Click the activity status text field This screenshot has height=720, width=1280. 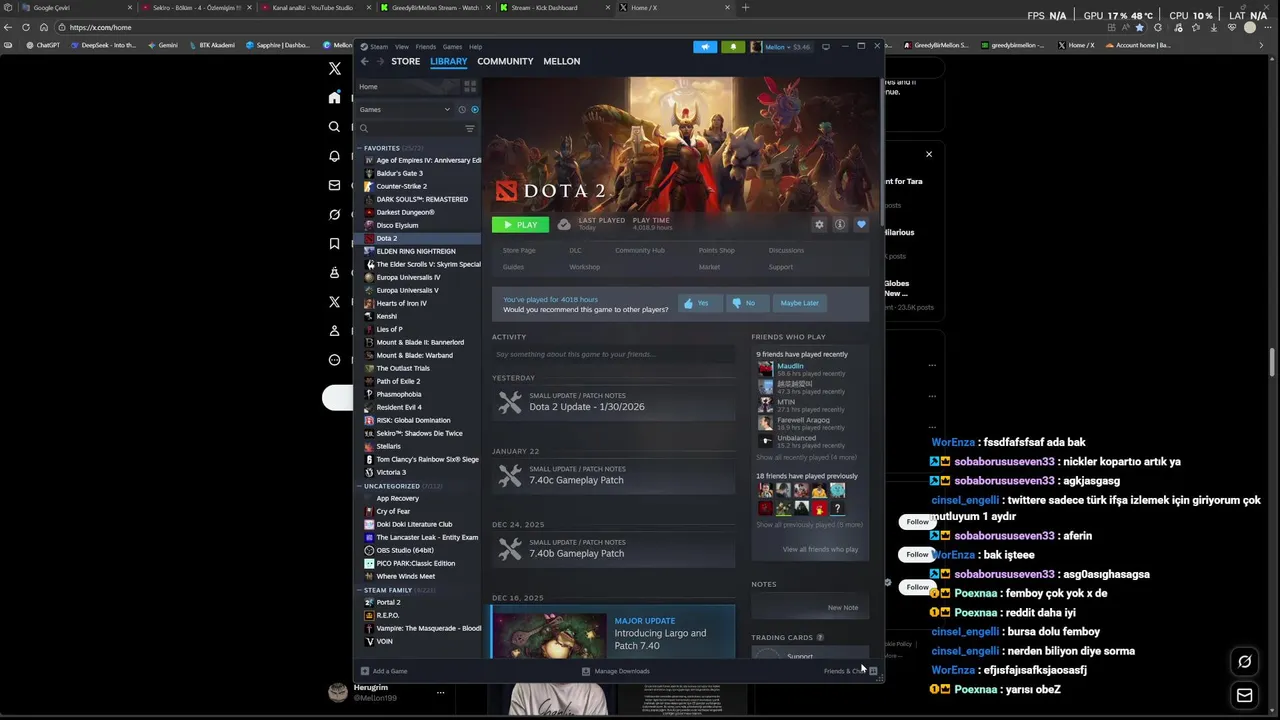coord(613,354)
